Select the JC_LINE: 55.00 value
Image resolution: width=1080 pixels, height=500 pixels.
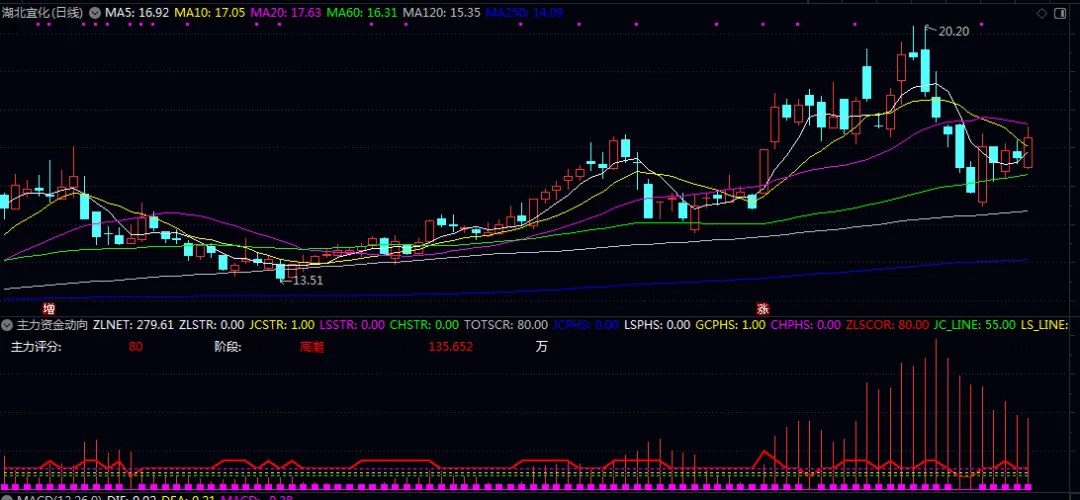click(975, 324)
